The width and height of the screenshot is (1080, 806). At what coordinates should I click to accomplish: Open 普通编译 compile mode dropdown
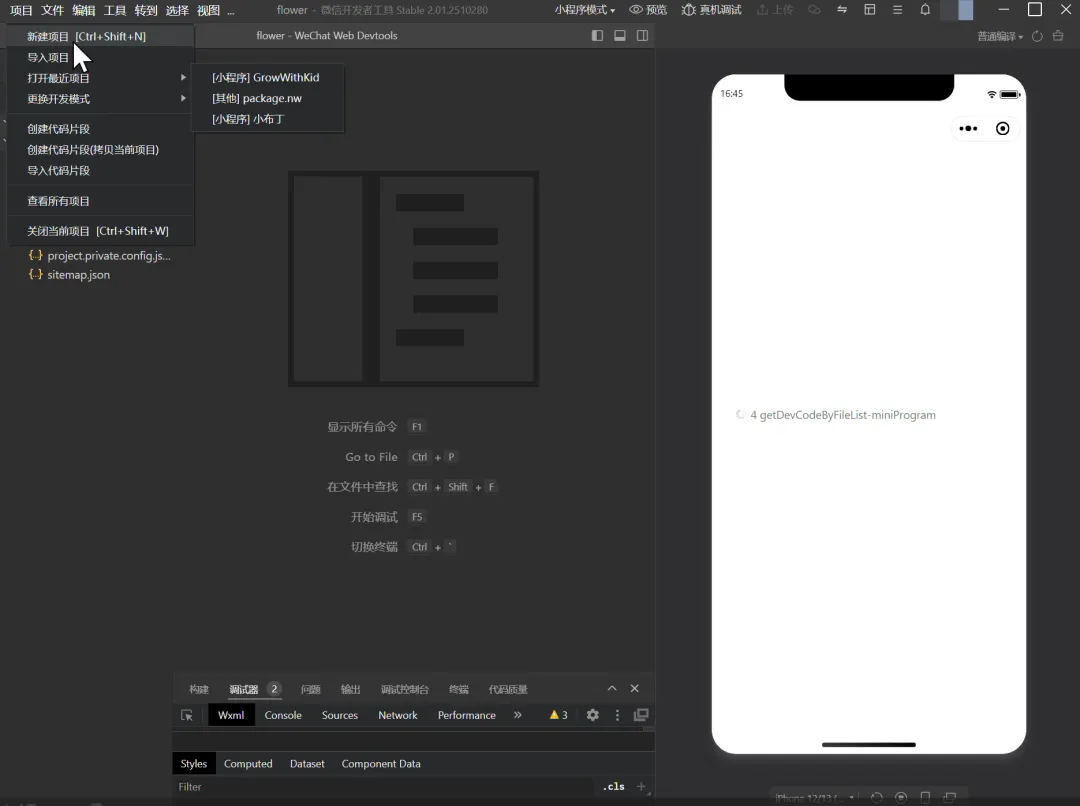999,36
